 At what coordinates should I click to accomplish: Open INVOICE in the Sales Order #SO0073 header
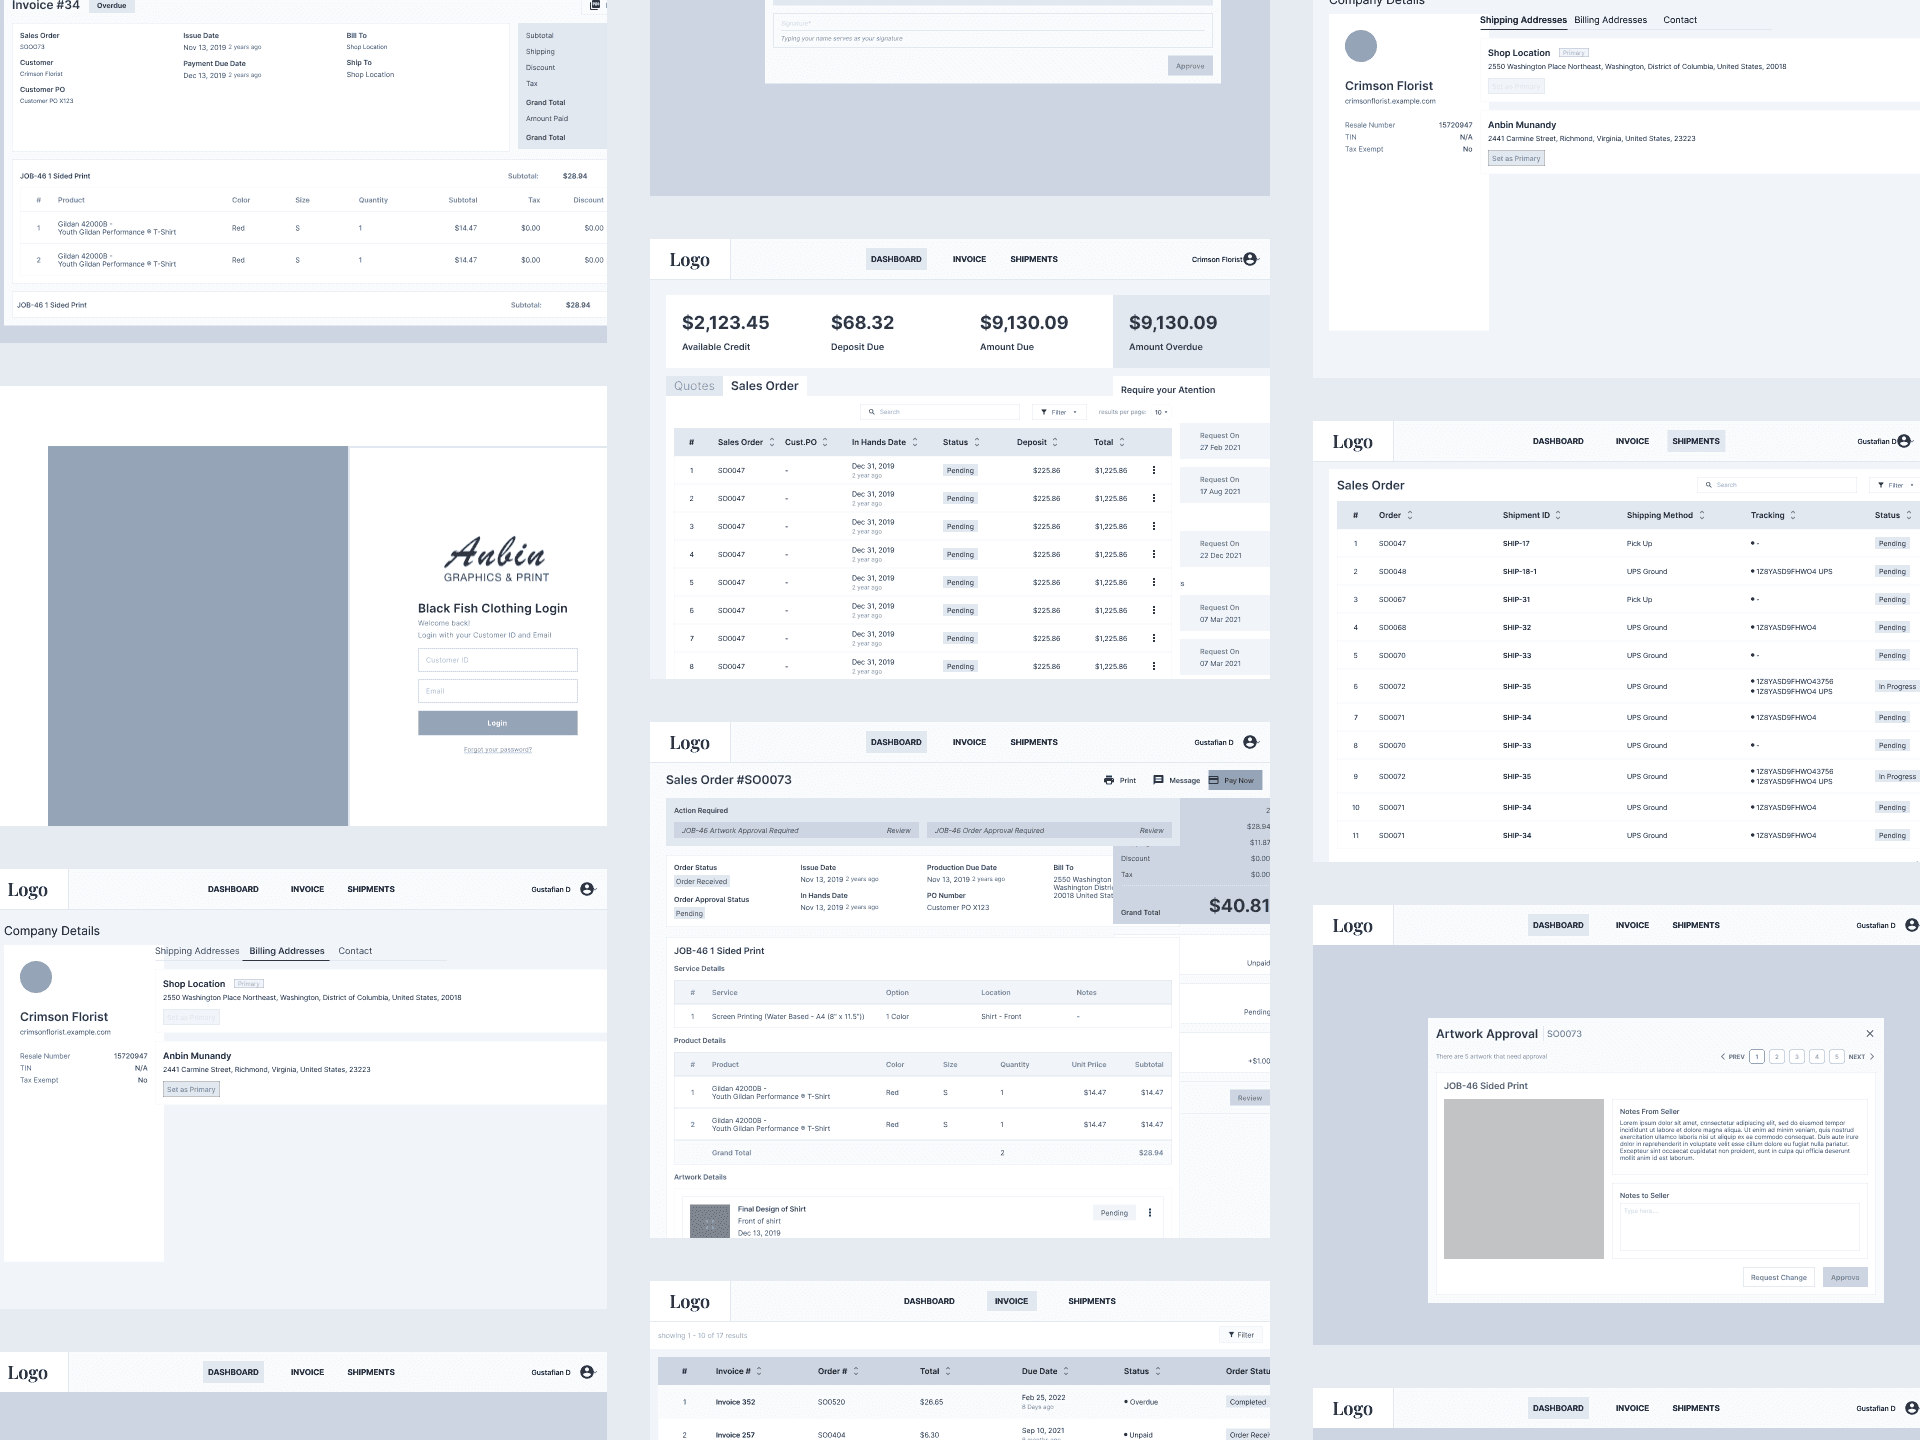(x=969, y=742)
